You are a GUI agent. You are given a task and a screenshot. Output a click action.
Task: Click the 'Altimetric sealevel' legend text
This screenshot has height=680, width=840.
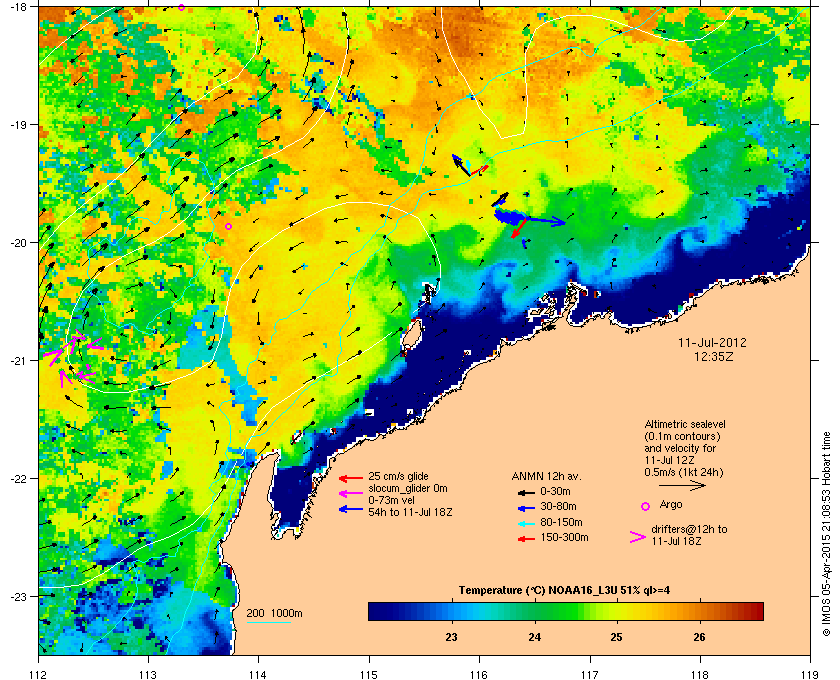click(685, 424)
